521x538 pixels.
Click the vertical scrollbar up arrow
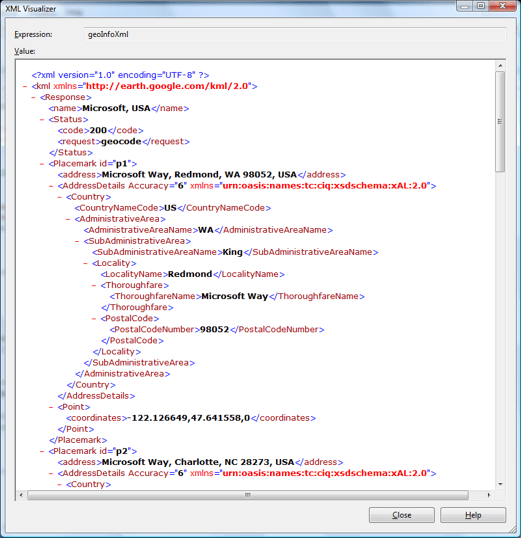500,66
